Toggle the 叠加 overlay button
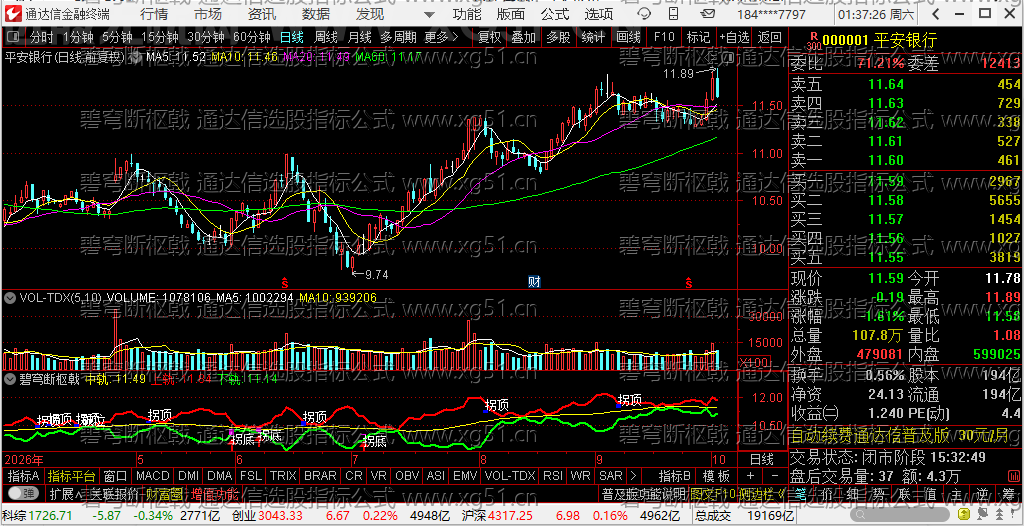The height and width of the screenshot is (526, 1024). (x=523, y=37)
